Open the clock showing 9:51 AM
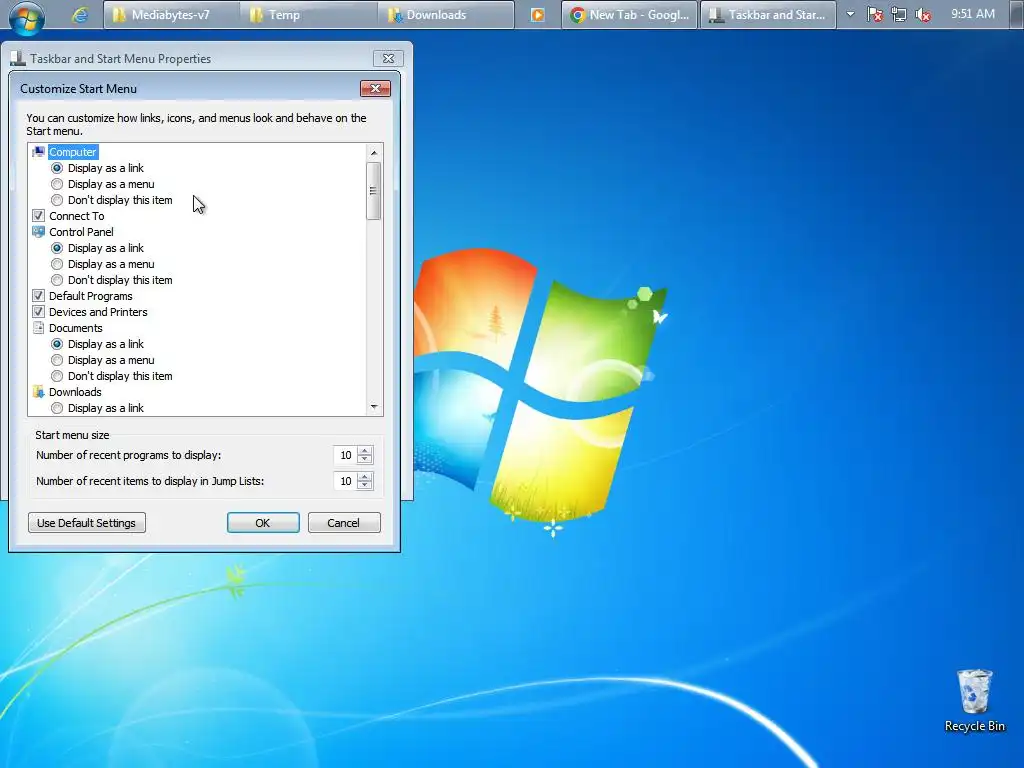 click(x=972, y=14)
